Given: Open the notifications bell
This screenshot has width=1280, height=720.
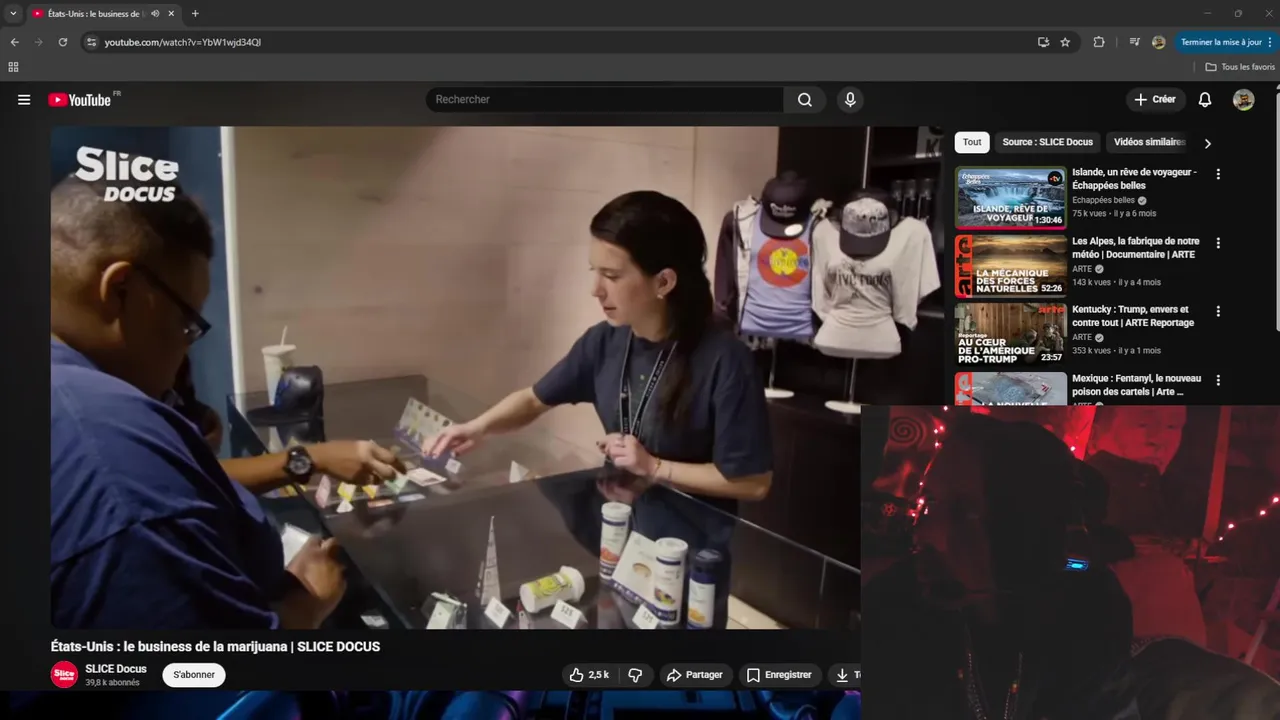Looking at the screenshot, I should point(1205,100).
